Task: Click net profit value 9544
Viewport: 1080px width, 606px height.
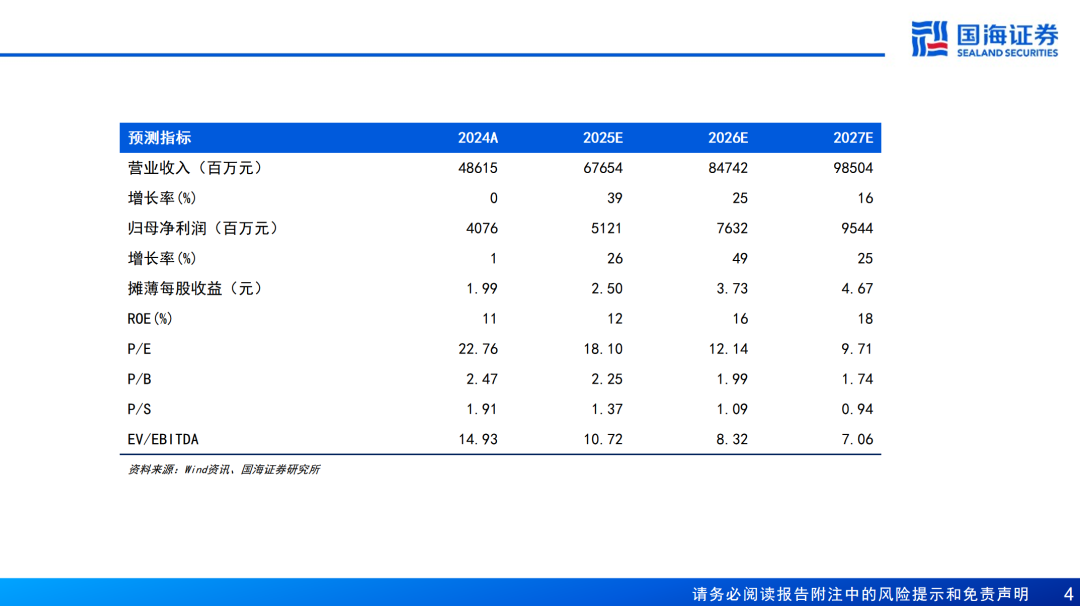Action: click(857, 228)
